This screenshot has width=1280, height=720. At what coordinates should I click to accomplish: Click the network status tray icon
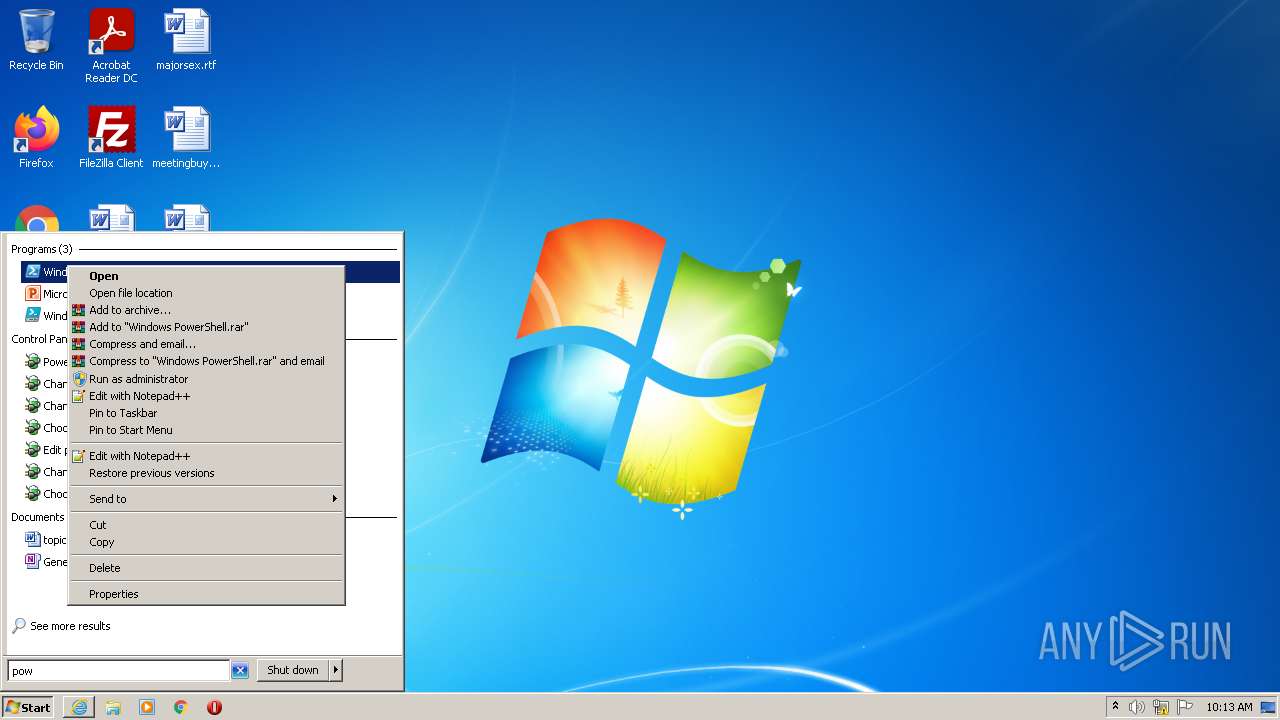coord(1161,707)
